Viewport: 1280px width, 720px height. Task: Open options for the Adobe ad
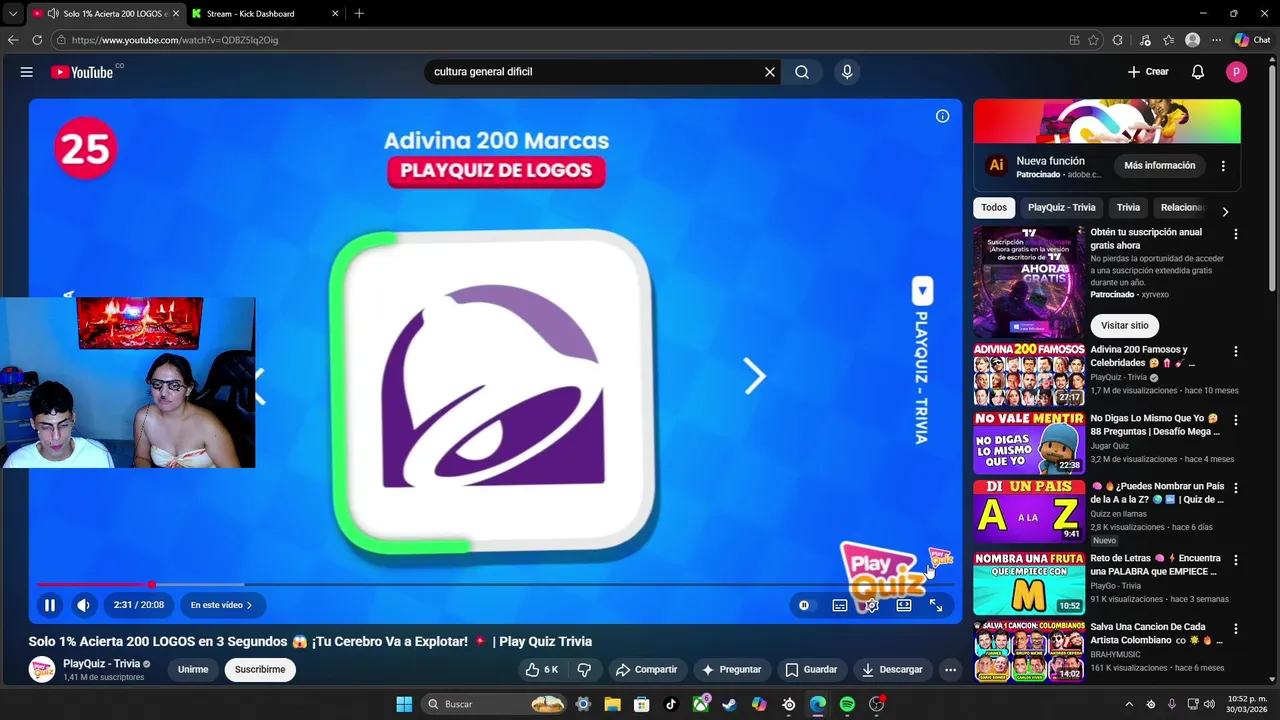(x=1223, y=166)
